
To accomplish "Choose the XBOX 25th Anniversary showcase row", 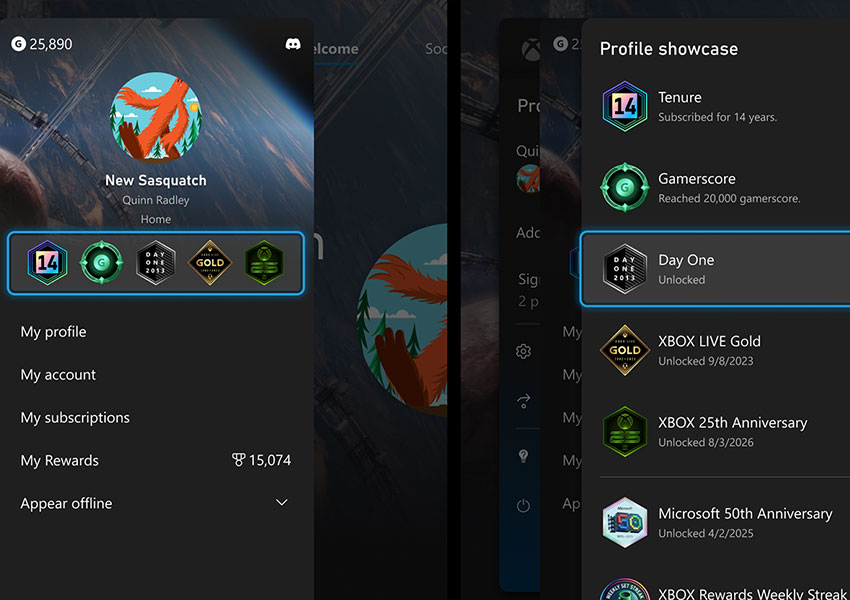I will coord(716,431).
